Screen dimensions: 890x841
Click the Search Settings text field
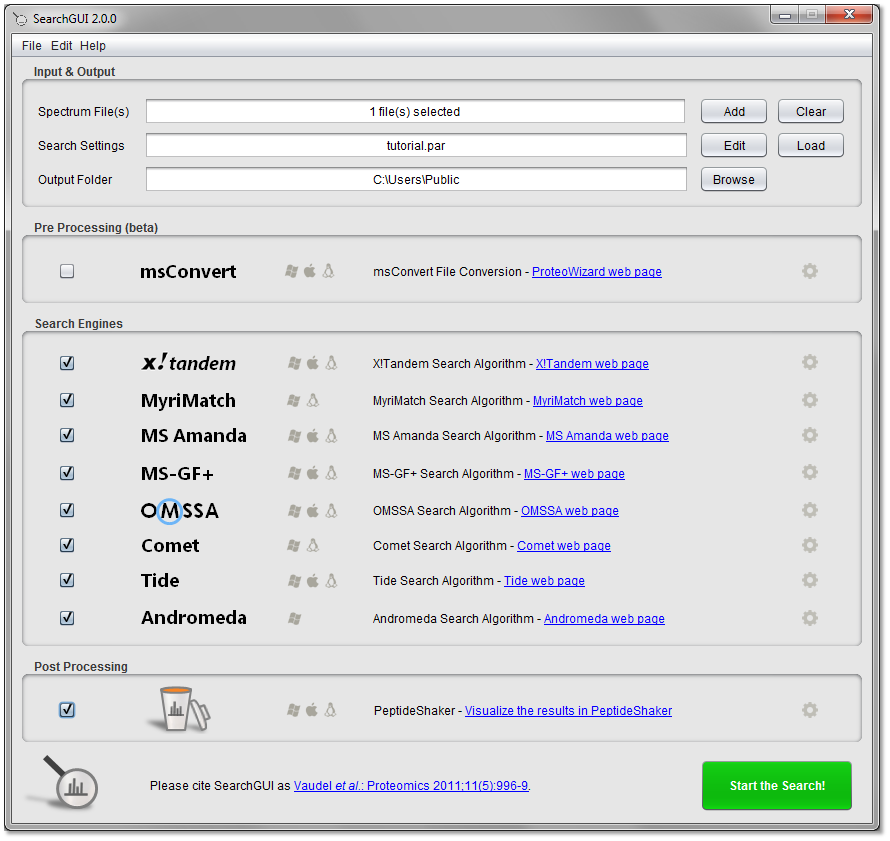coord(415,145)
